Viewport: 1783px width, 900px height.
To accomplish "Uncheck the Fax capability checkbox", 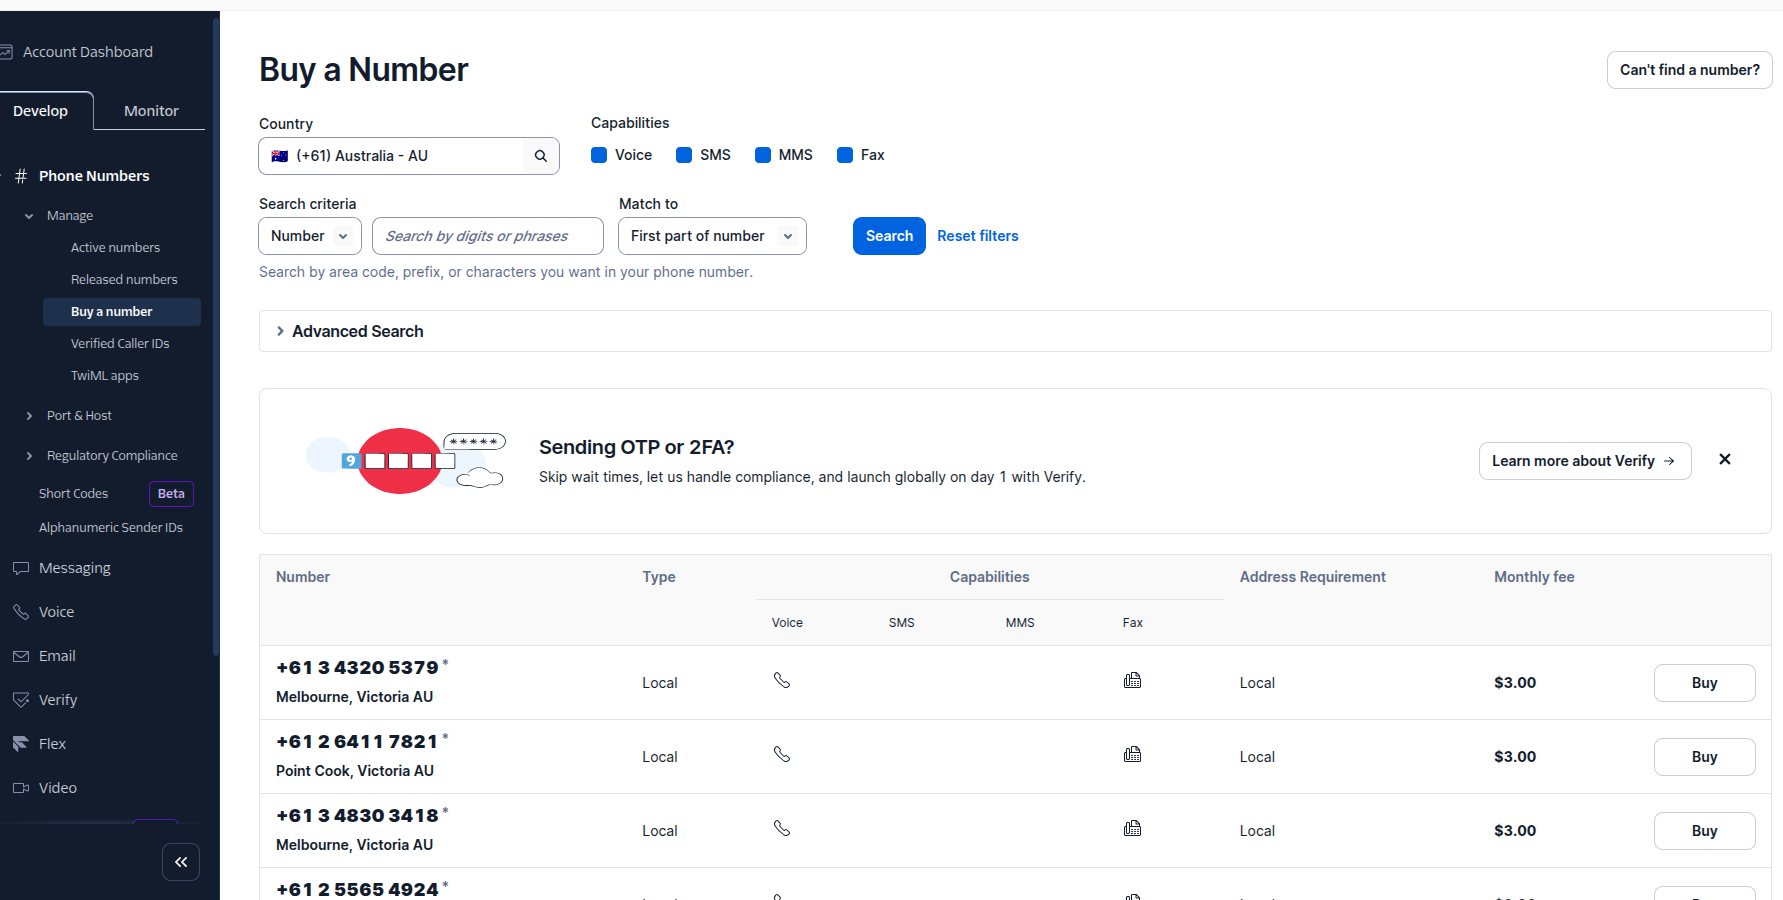I will point(845,155).
